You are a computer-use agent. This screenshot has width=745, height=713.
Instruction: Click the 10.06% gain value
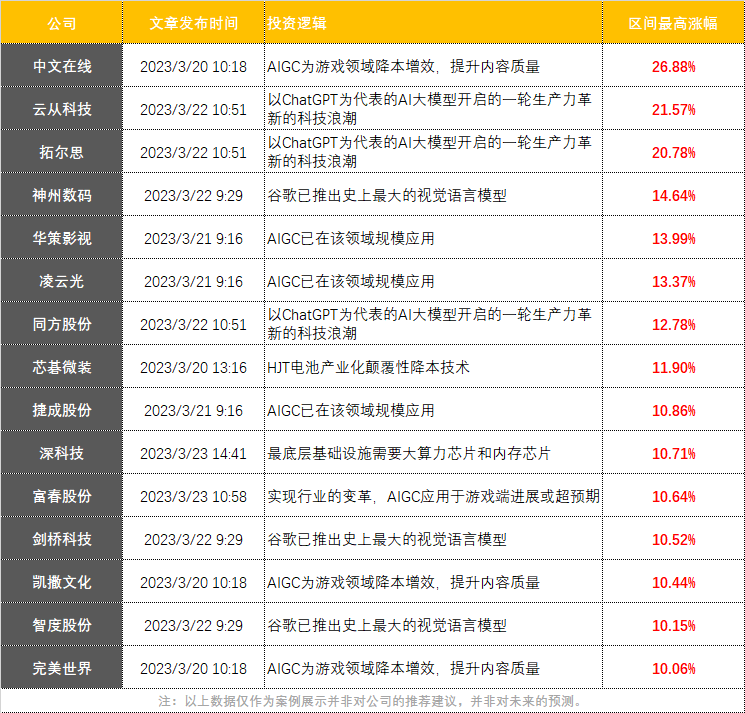click(x=673, y=668)
